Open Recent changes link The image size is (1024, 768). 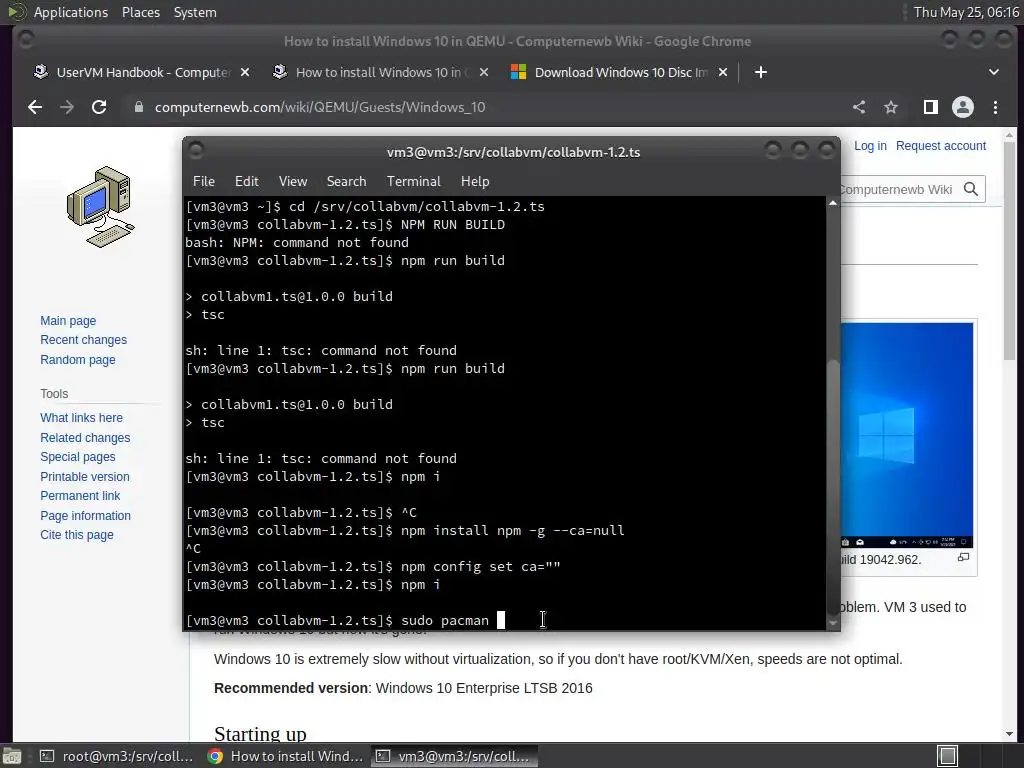click(x=84, y=340)
